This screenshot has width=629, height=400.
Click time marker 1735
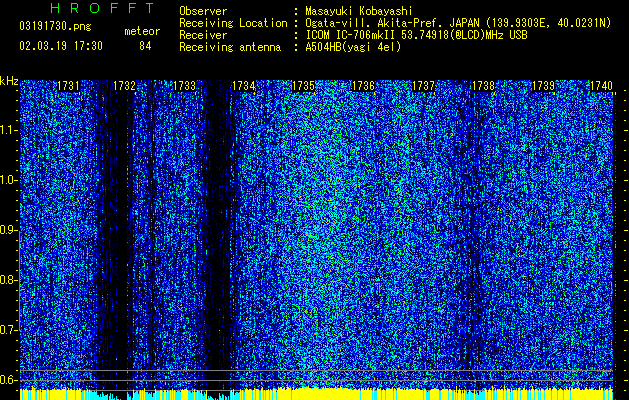[x=303, y=86]
